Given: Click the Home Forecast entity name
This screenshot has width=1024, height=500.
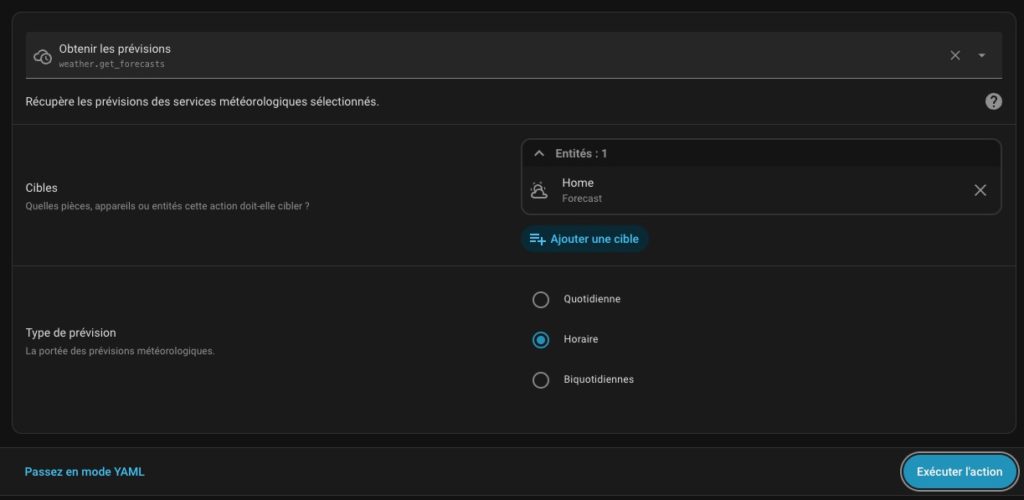Looking at the screenshot, I should point(578,183).
